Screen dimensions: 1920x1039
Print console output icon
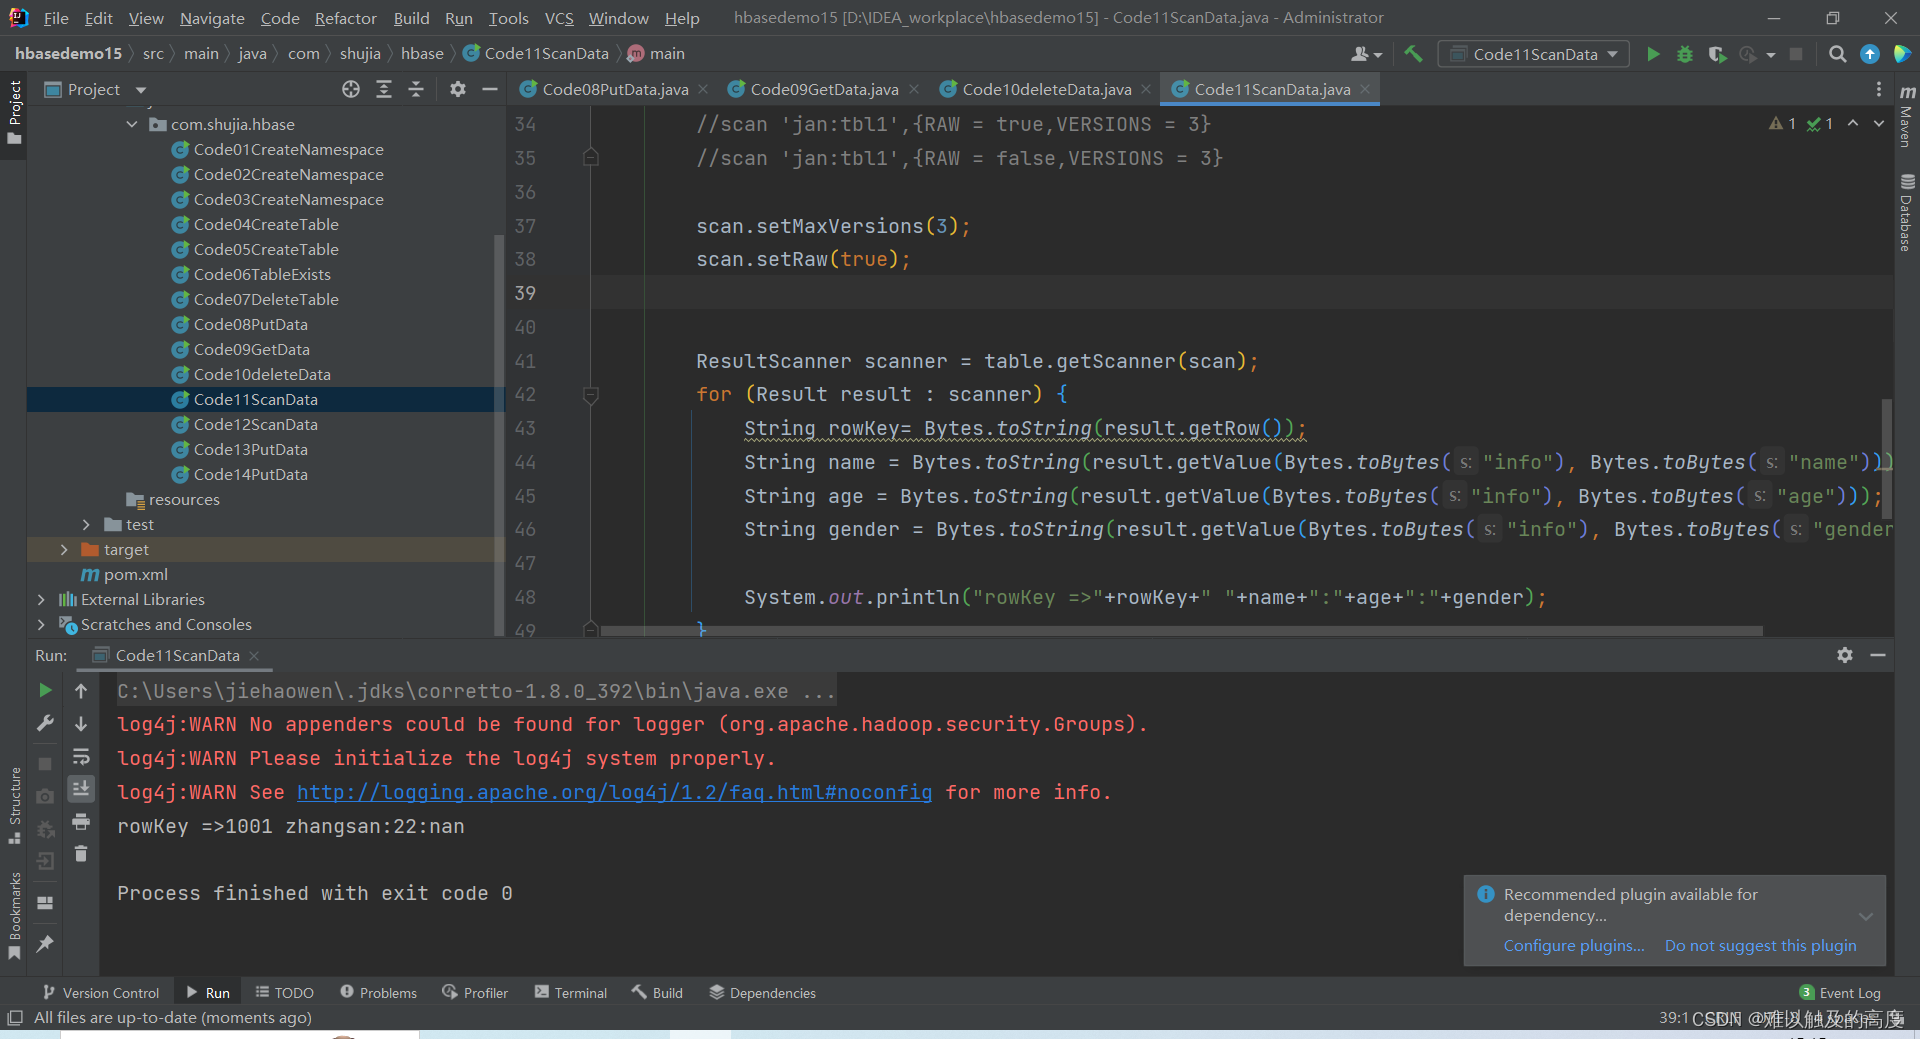pyautogui.click(x=81, y=822)
